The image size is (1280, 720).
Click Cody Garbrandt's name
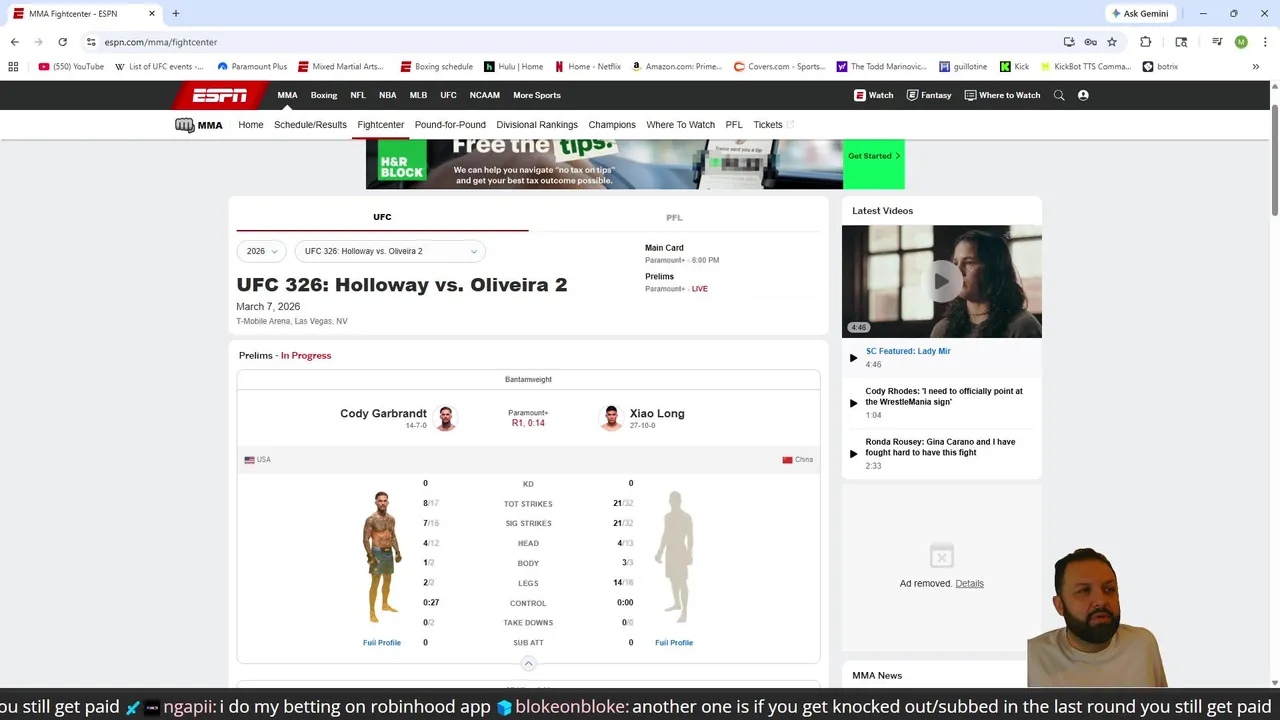383,413
